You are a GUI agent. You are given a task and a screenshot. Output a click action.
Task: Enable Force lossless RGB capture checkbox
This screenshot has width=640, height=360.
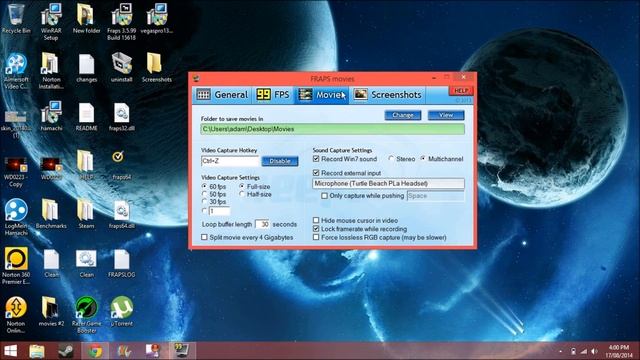click(x=316, y=237)
